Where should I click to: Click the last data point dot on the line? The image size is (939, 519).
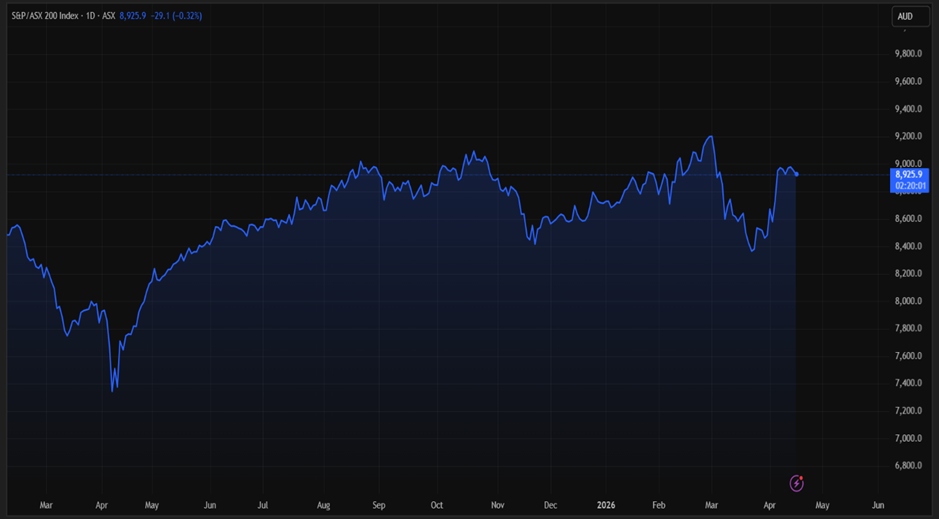click(796, 175)
